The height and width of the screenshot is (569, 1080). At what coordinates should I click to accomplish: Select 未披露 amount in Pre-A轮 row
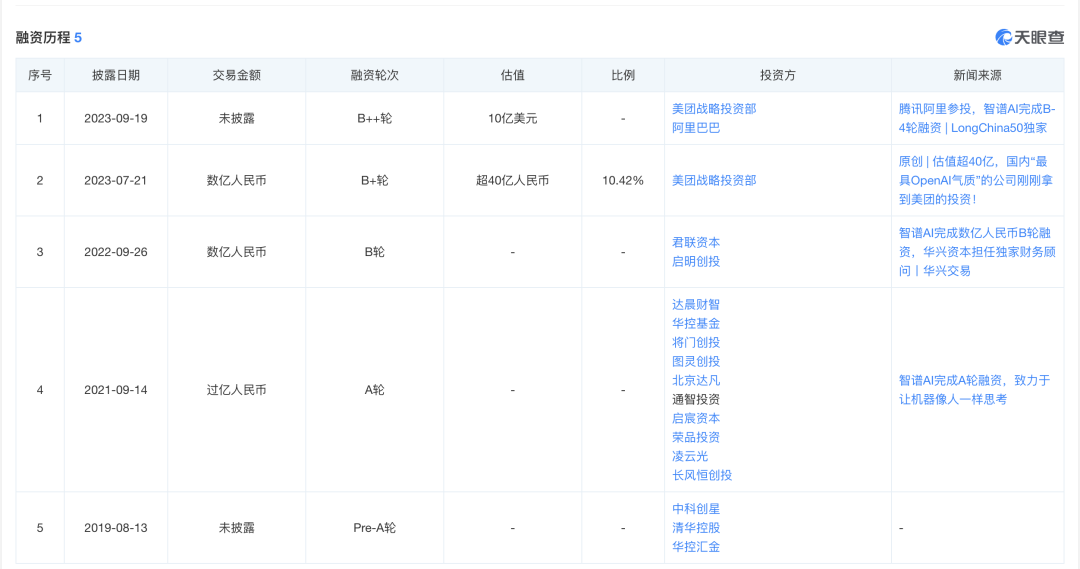point(236,528)
